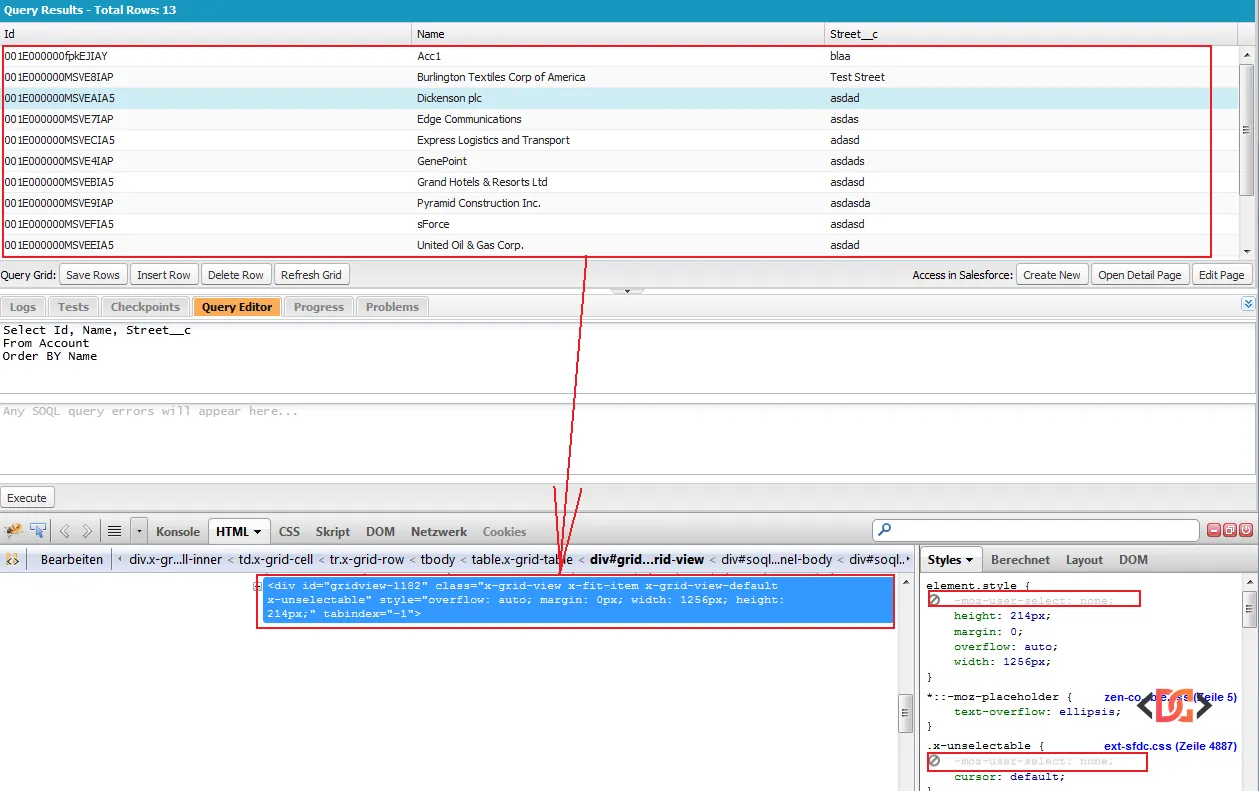1259x791 pixels.
Task: Click the back arrow in Firebug toolbar
Action: 65,531
